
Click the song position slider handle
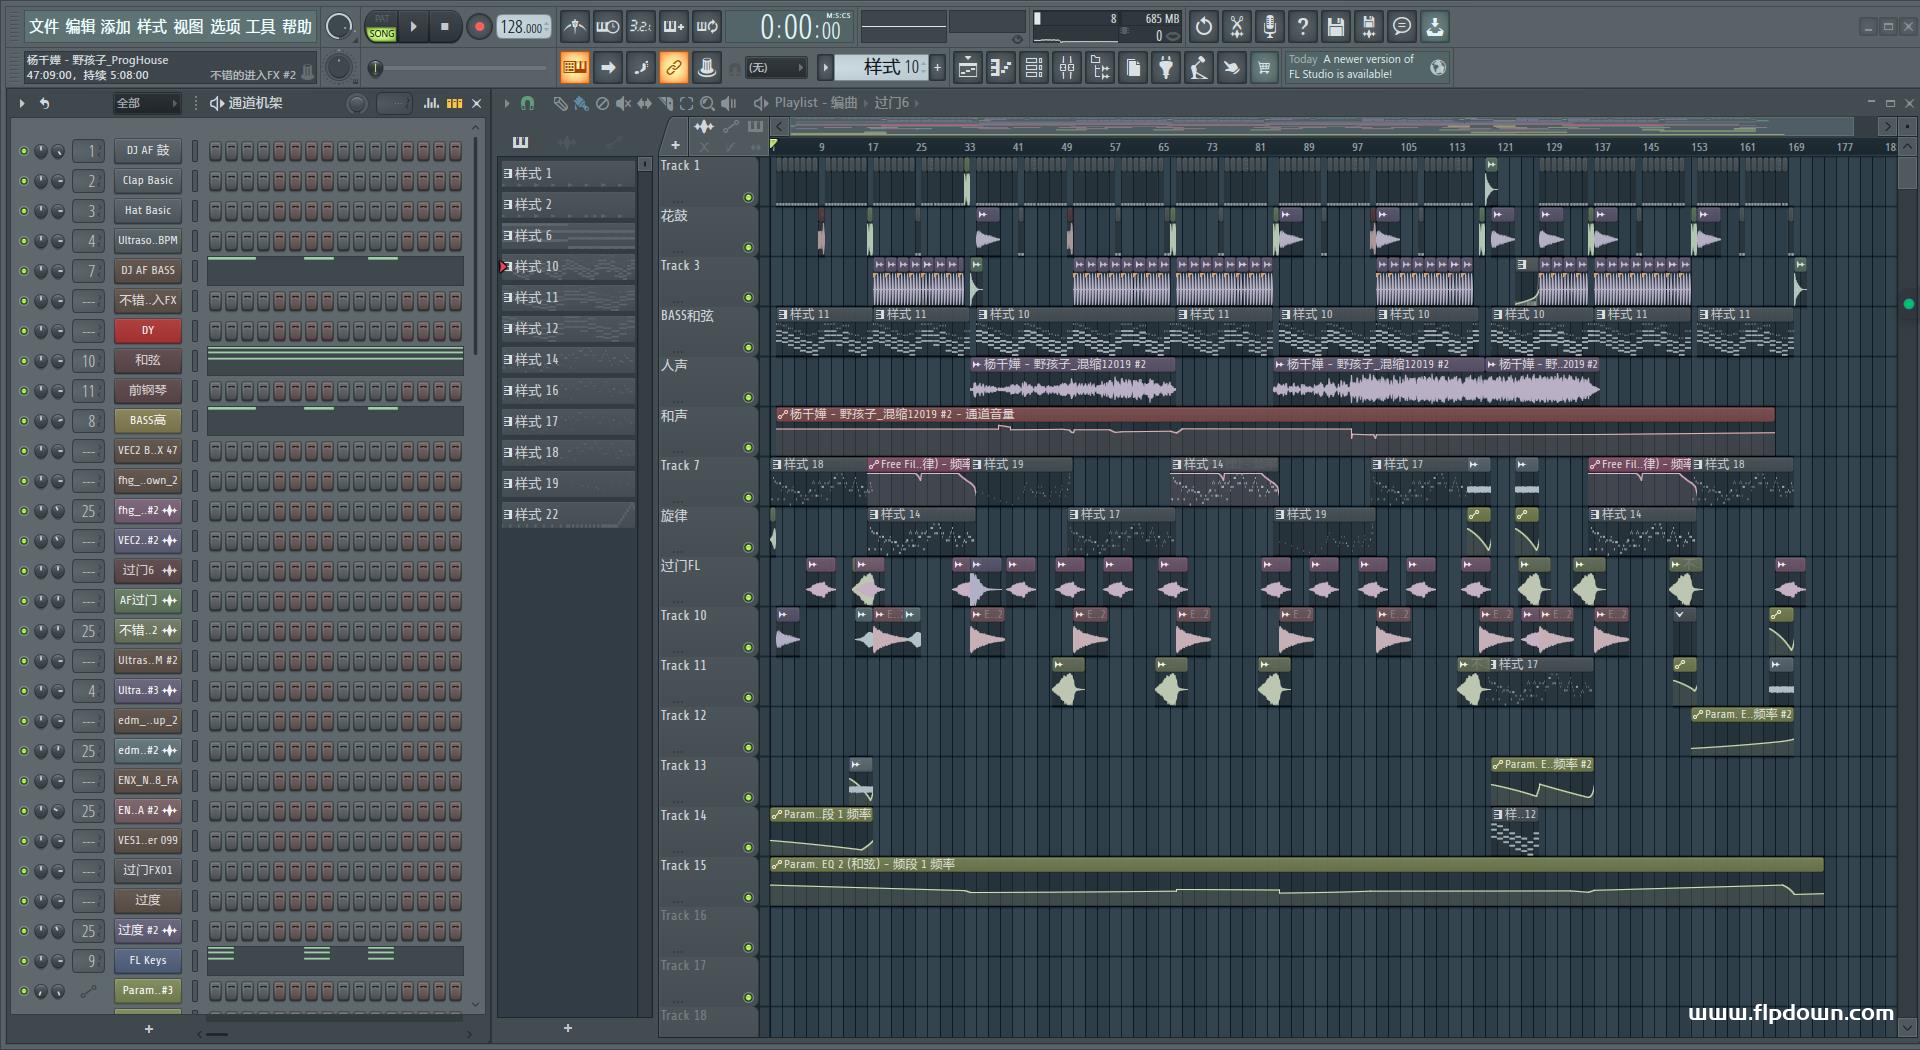(x=376, y=68)
